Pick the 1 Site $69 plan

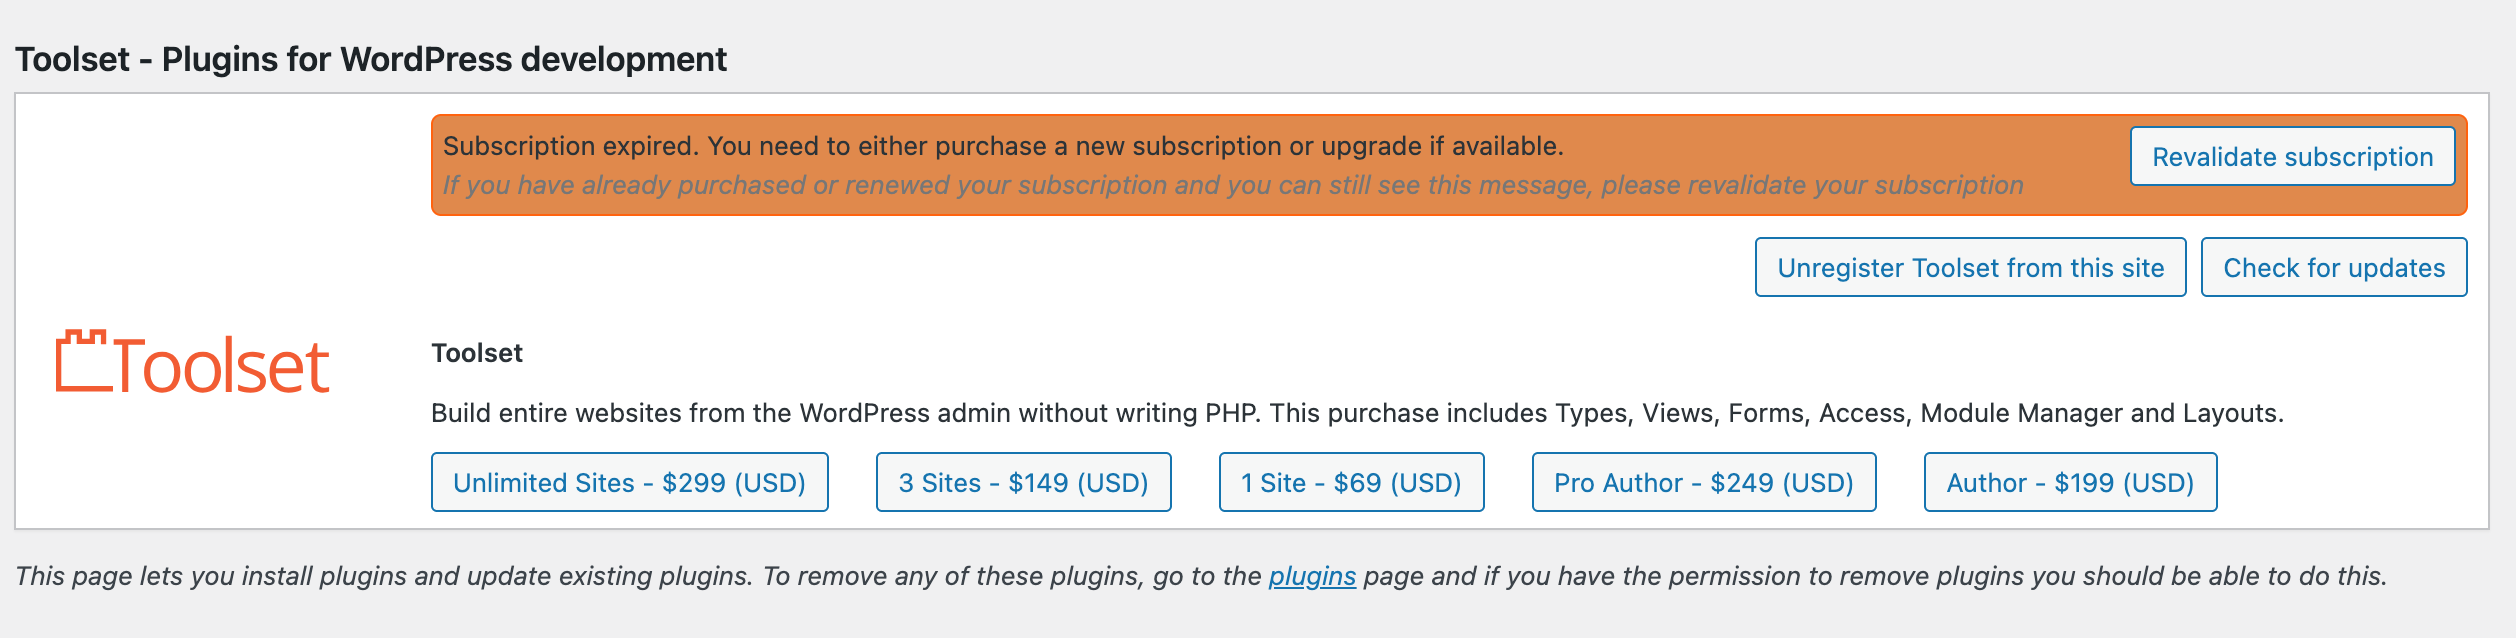click(x=1351, y=482)
